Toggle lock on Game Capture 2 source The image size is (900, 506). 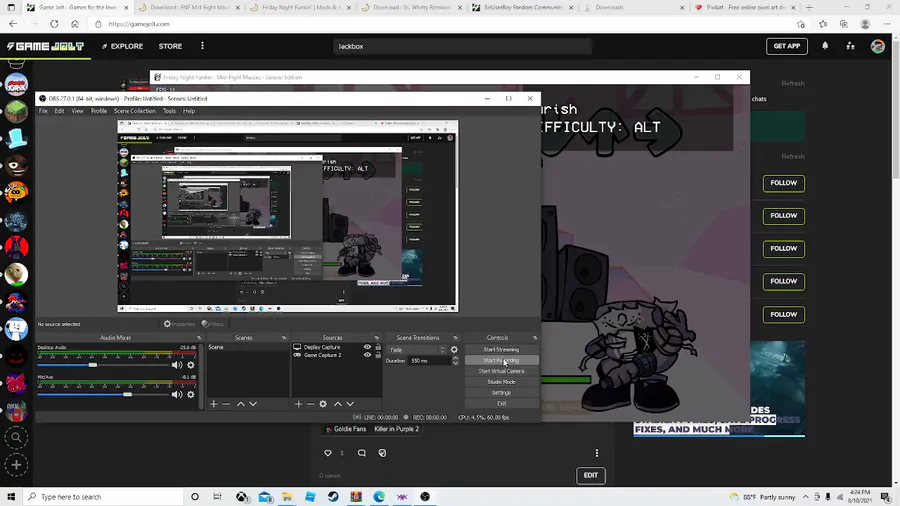(378, 355)
